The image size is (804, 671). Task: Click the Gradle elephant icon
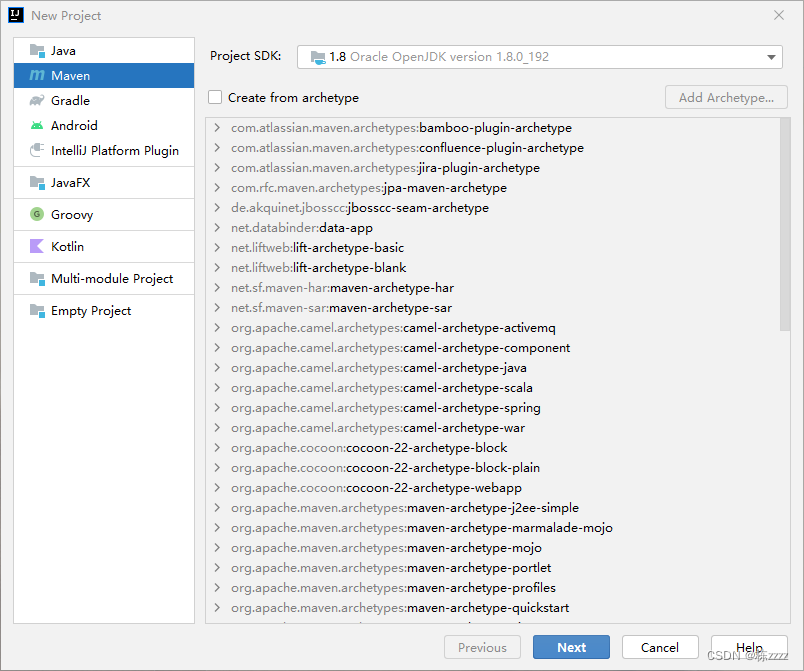click(x=37, y=101)
